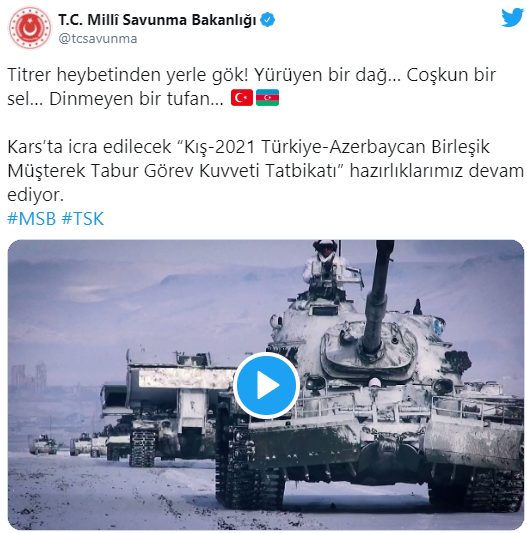Viewport: 527px width, 533px height.
Task: Click the word "ediyor." ending the tweet
Action: (35, 195)
